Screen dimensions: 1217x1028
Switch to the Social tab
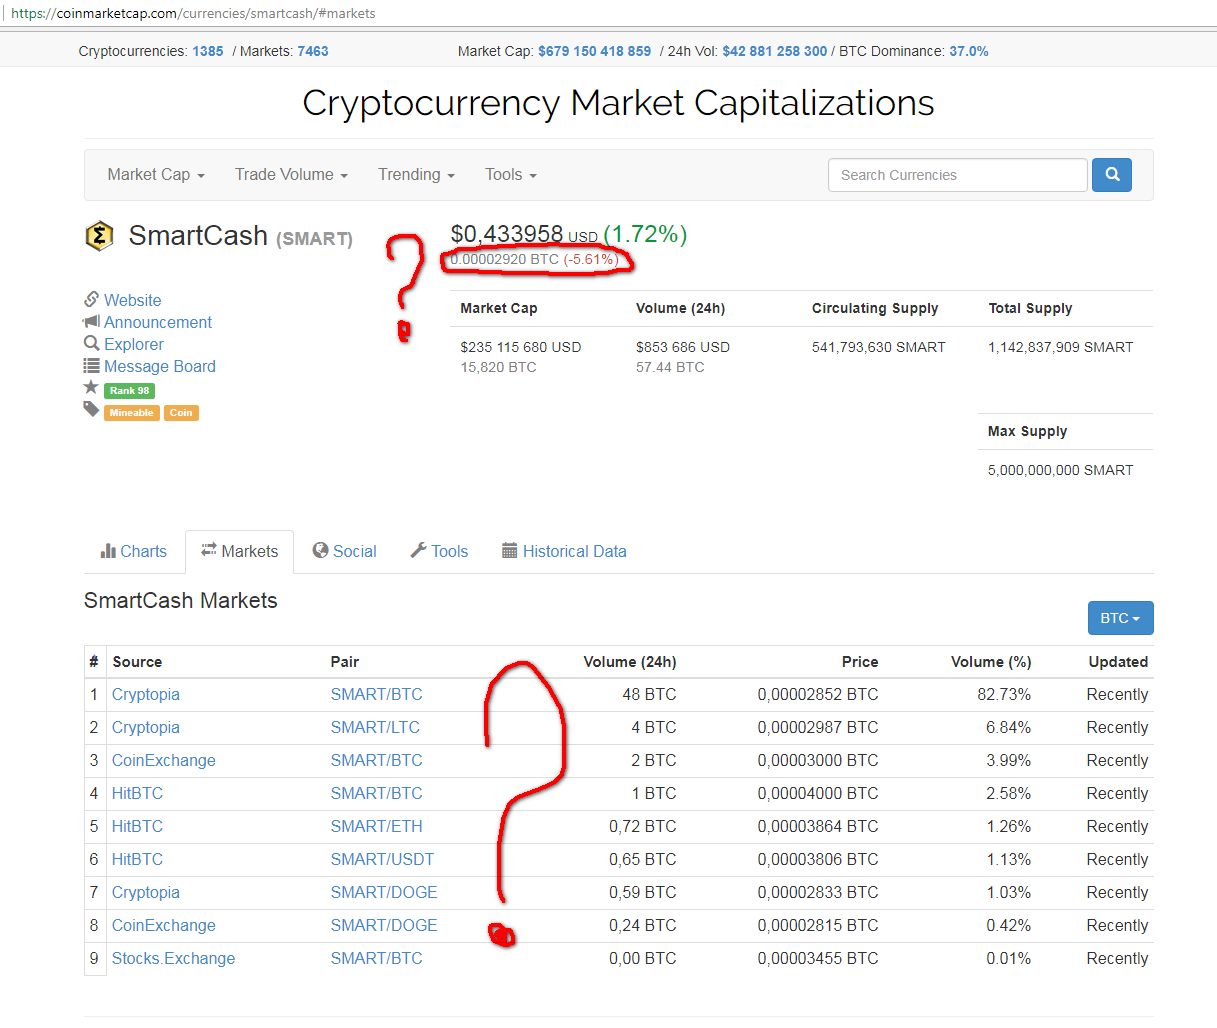(x=344, y=551)
